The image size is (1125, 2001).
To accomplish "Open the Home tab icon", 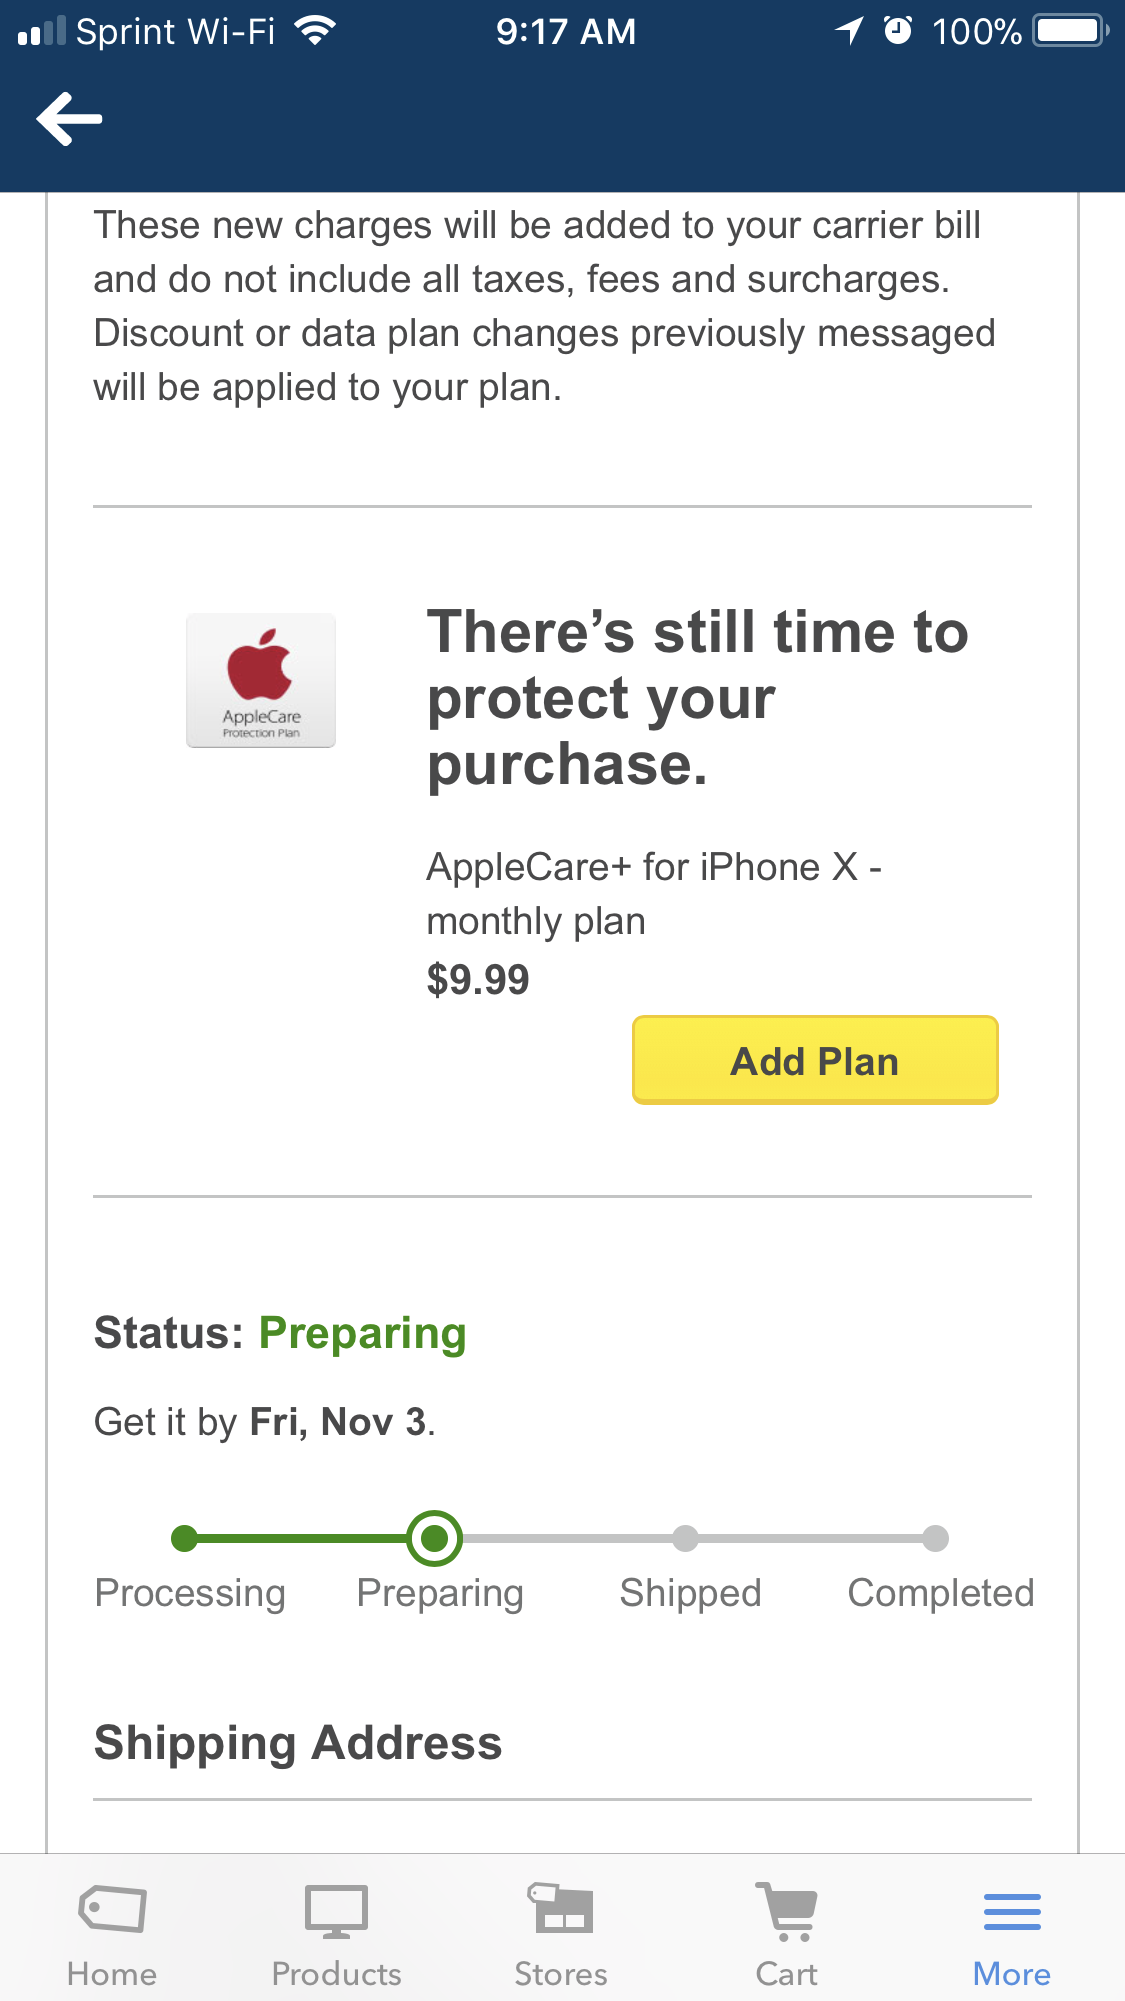I will click(112, 1909).
